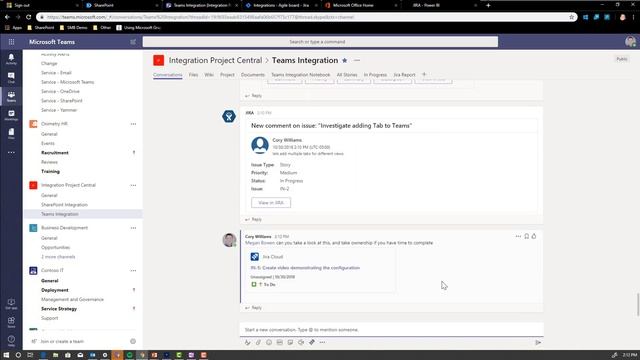Open Management and Governance channel

point(72,300)
